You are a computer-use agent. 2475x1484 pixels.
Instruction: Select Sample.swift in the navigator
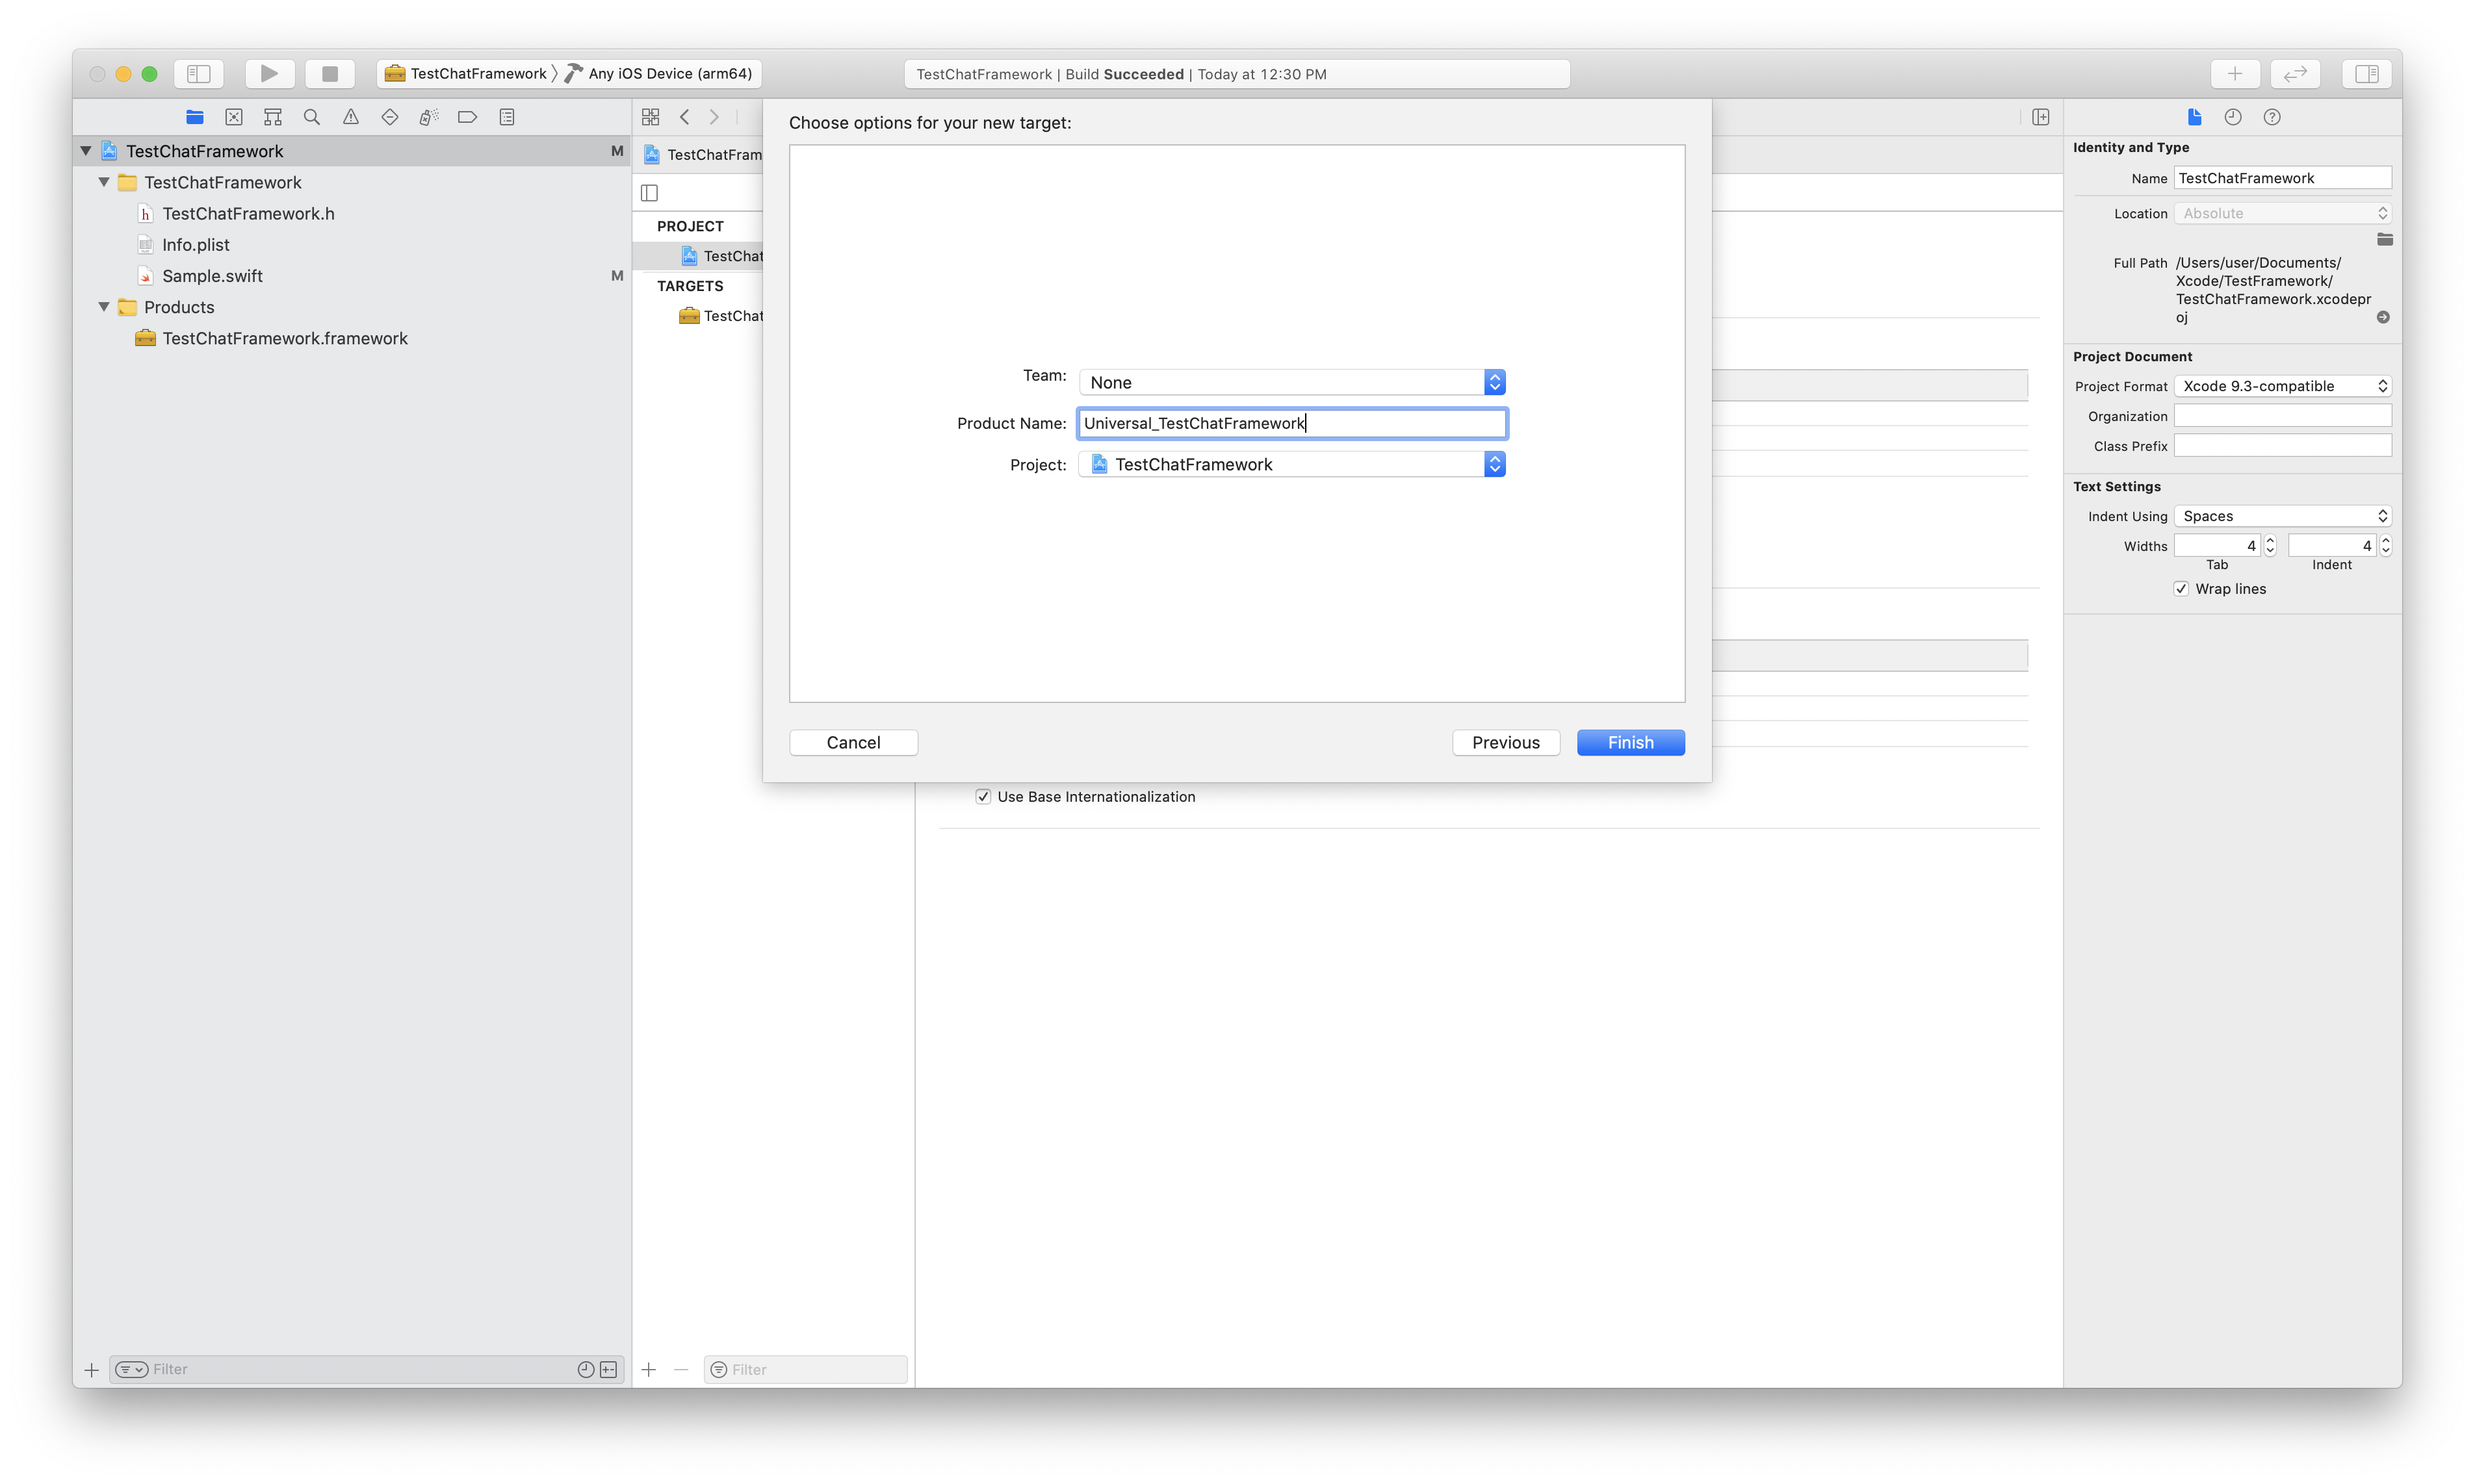[x=212, y=276]
